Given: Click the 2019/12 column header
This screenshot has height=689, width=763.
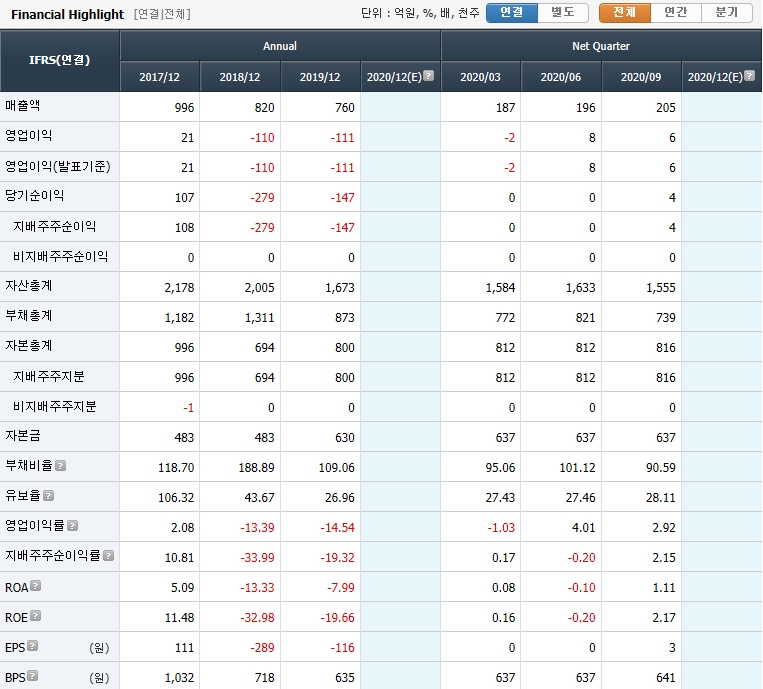Looking at the screenshot, I should pyautogui.click(x=320, y=77).
